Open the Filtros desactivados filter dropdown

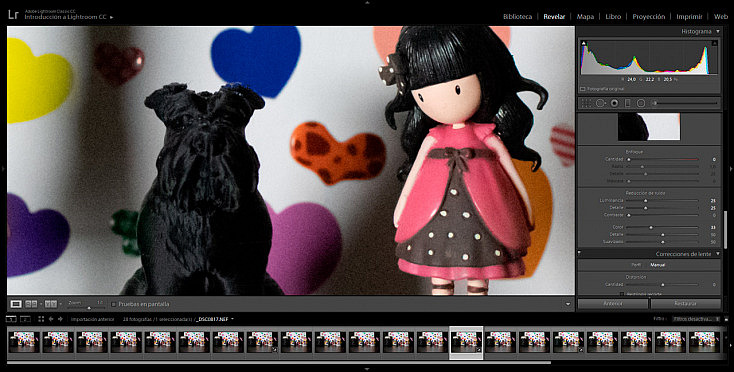[x=696, y=319]
